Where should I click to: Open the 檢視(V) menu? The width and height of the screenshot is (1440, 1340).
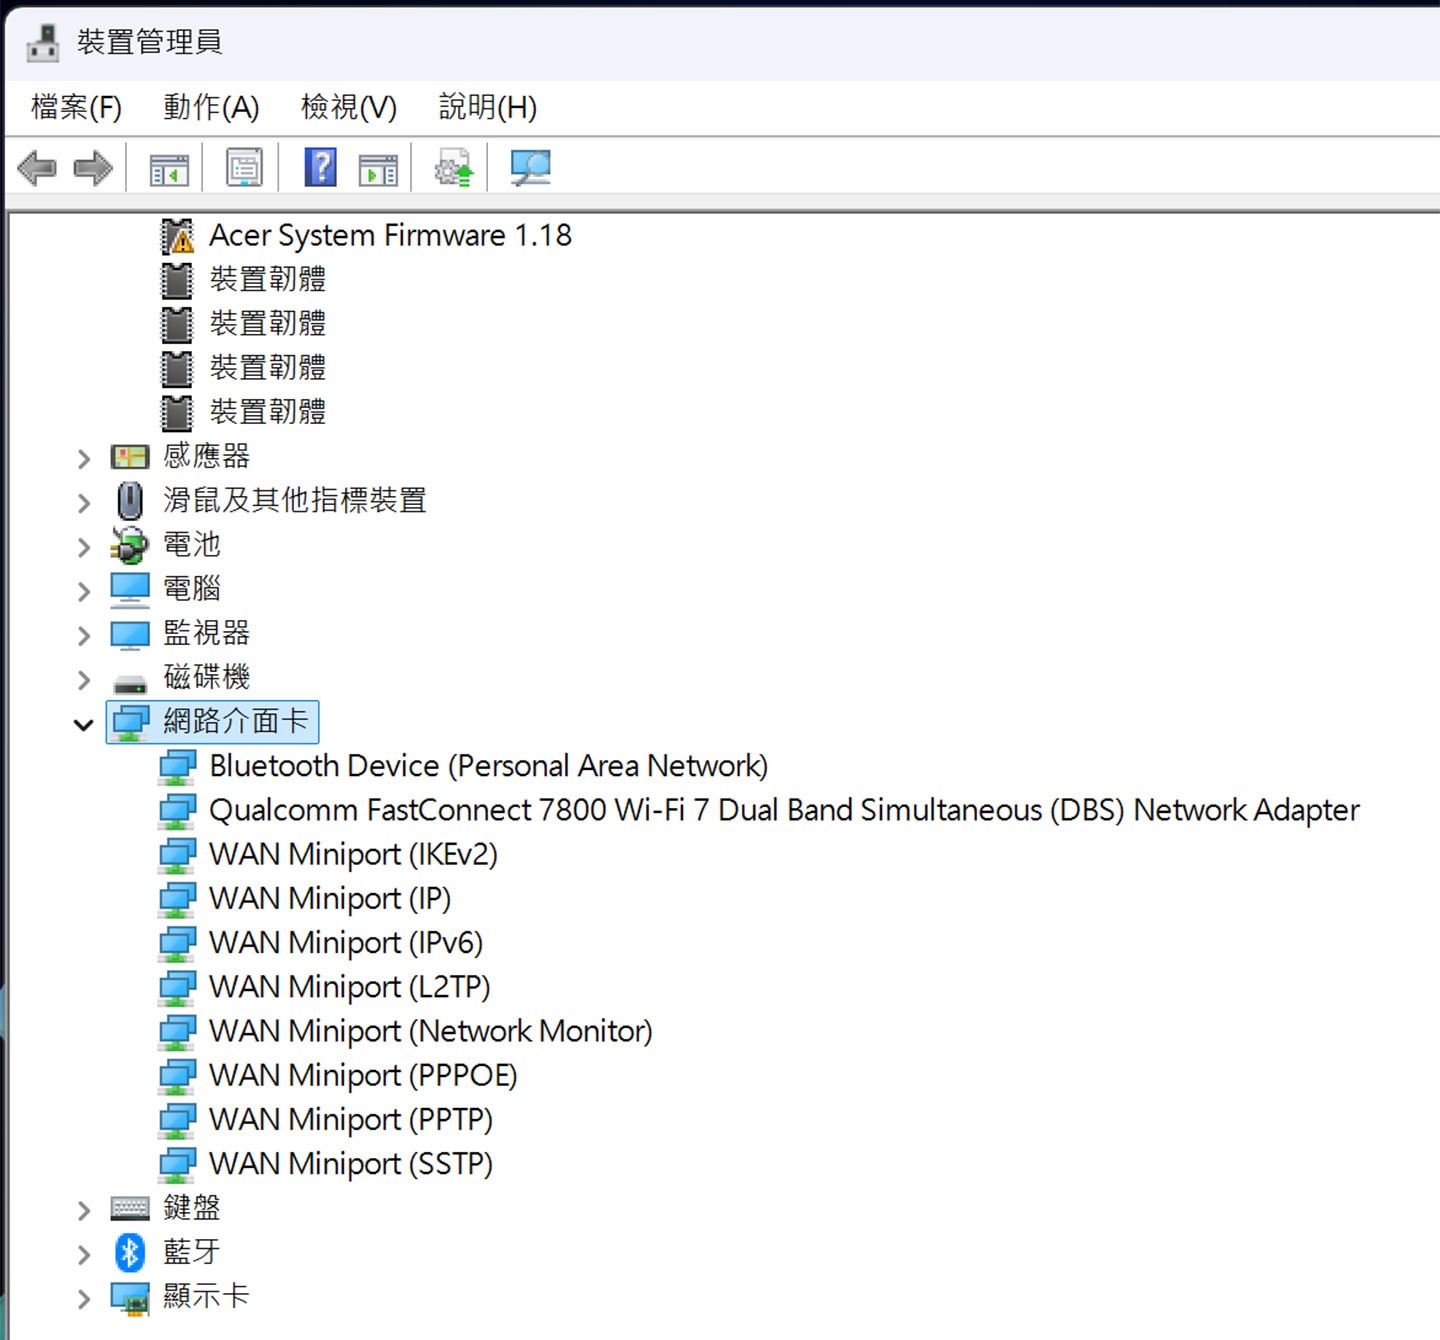pyautogui.click(x=349, y=107)
